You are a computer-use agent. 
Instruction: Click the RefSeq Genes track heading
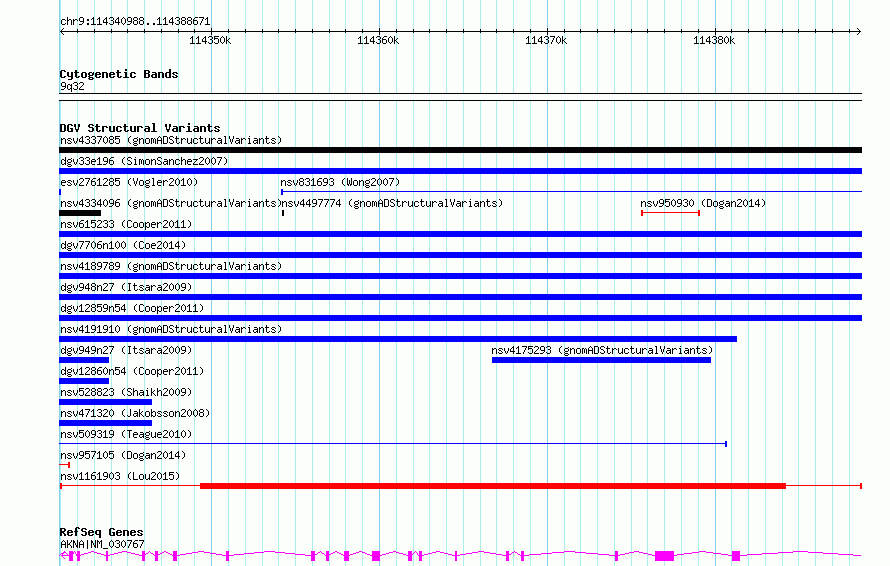tap(101, 532)
